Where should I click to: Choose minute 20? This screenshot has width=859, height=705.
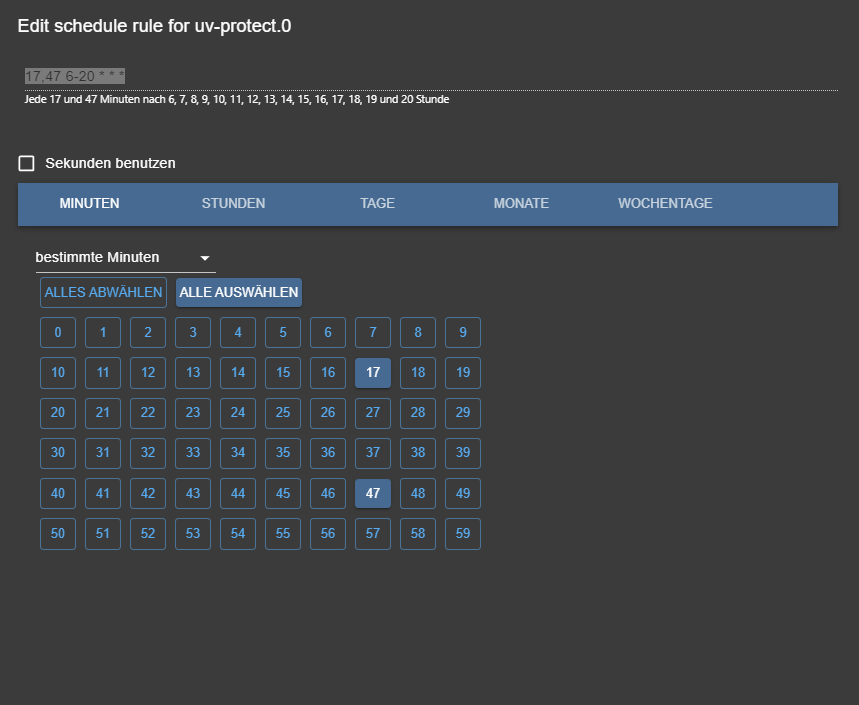click(x=58, y=413)
